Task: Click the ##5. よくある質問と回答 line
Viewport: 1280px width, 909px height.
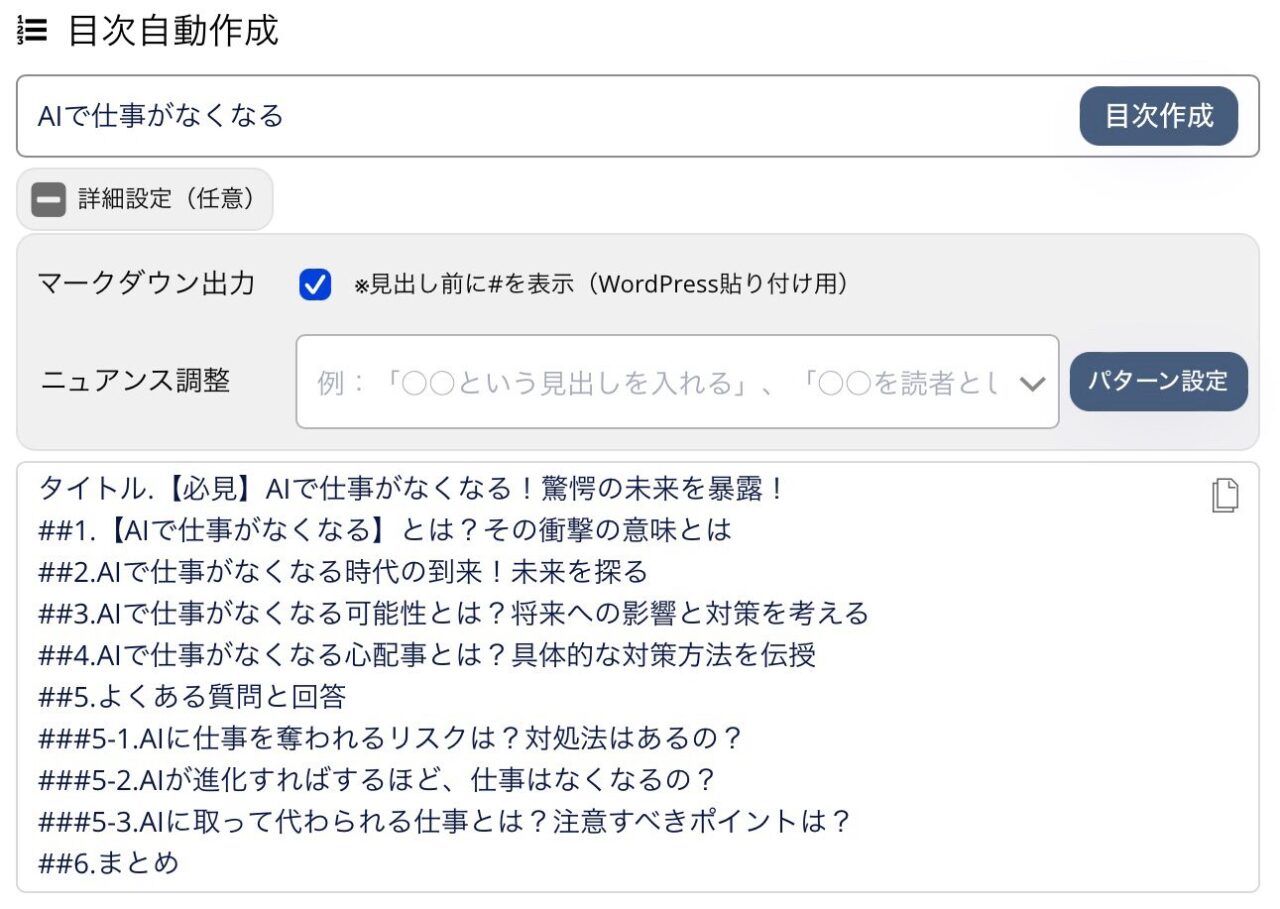Action: 192,697
